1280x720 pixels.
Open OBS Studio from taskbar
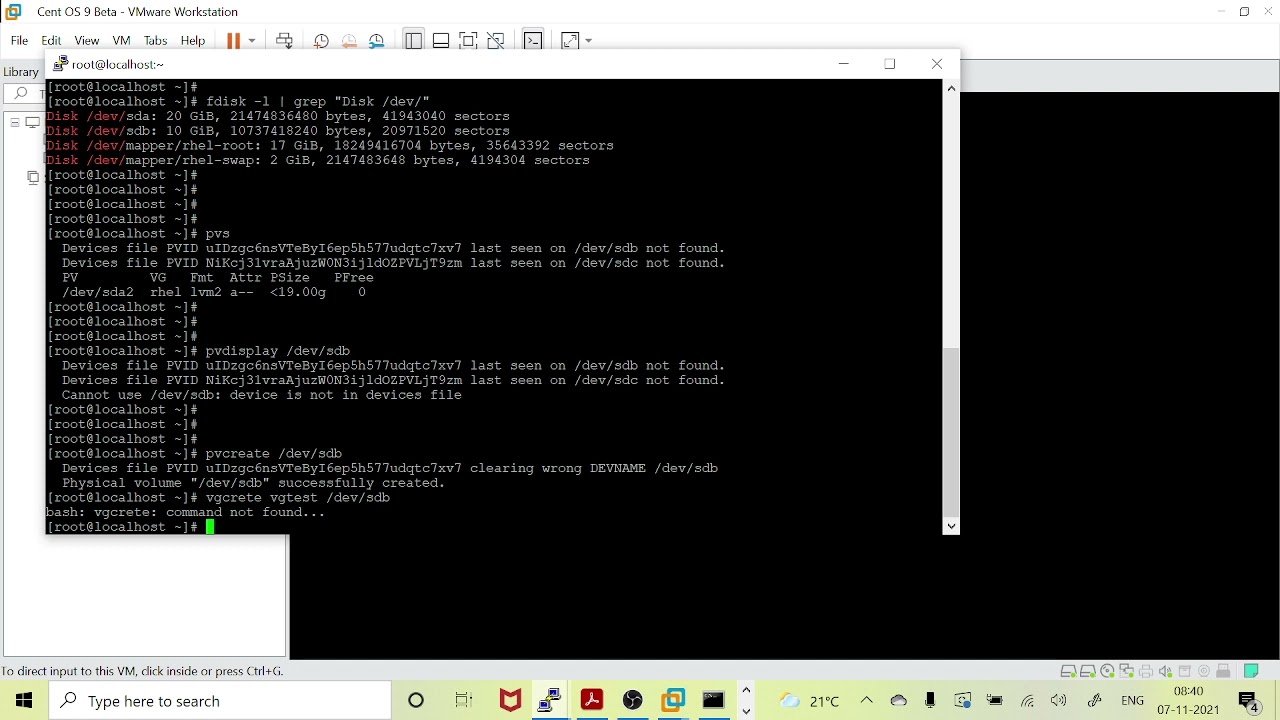pyautogui.click(x=633, y=701)
